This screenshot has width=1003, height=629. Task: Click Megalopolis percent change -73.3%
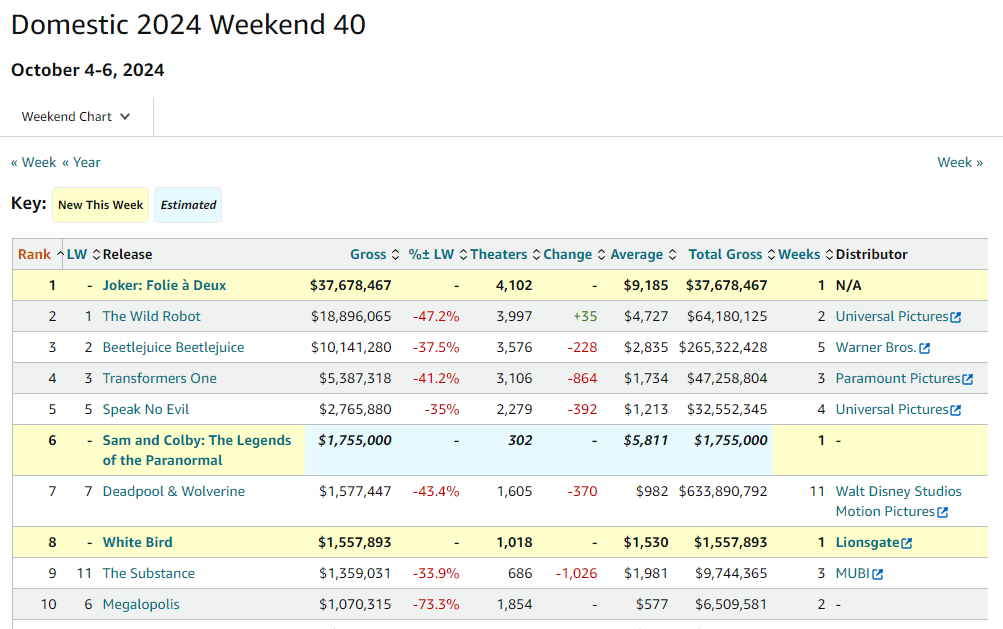[436, 605]
